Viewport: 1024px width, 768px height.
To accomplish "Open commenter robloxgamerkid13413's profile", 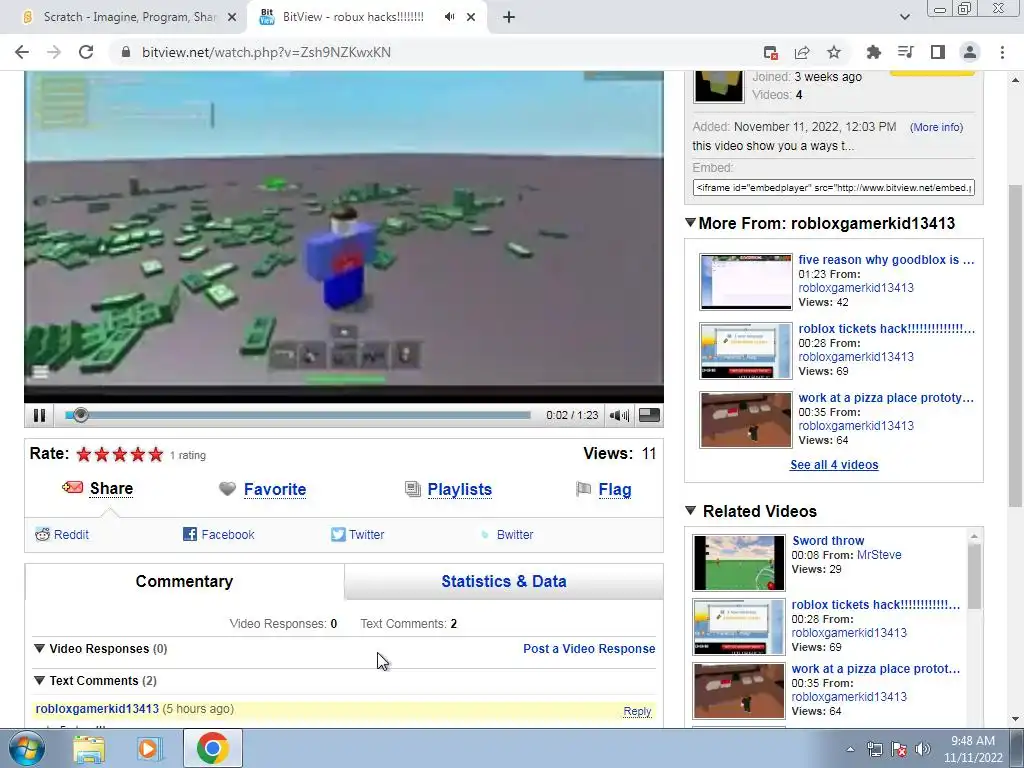I will click(97, 709).
